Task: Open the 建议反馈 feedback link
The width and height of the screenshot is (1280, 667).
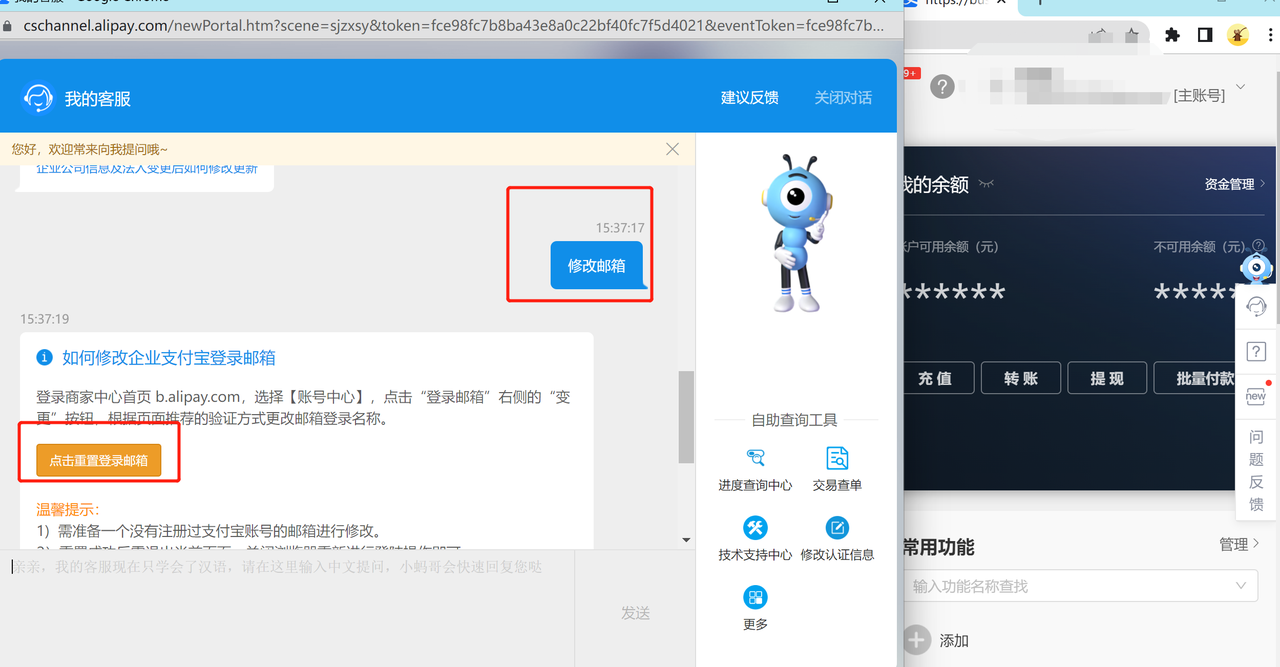Action: [750, 98]
